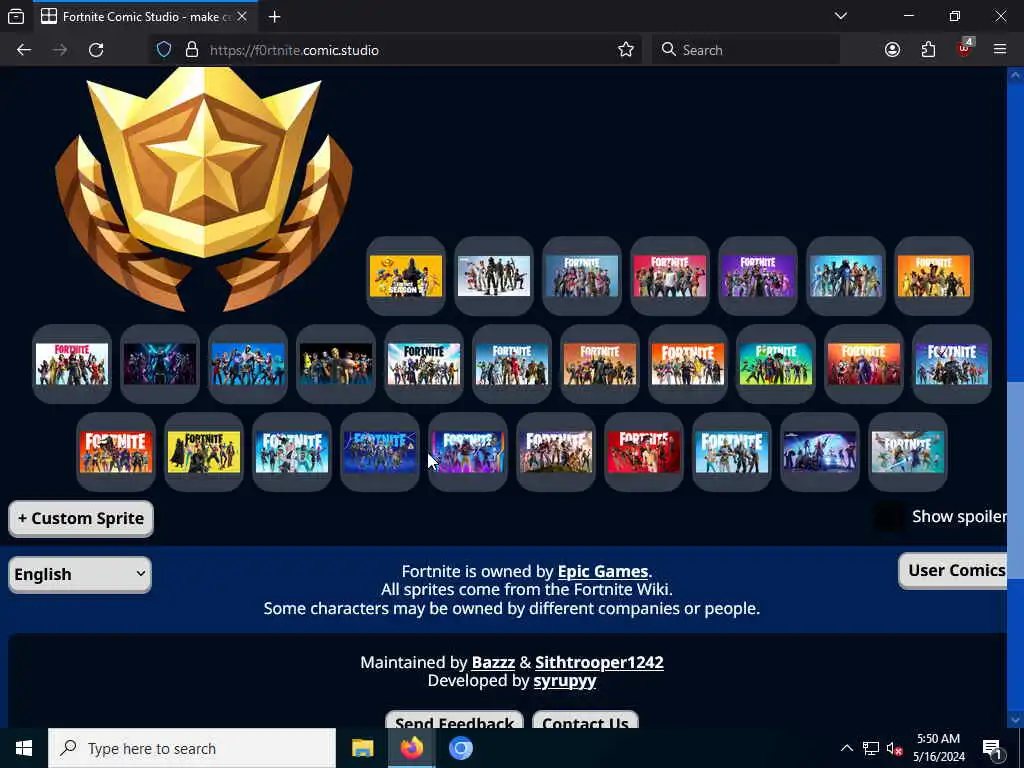Click the Send Feedback button
This screenshot has width=1024, height=768.
point(455,720)
